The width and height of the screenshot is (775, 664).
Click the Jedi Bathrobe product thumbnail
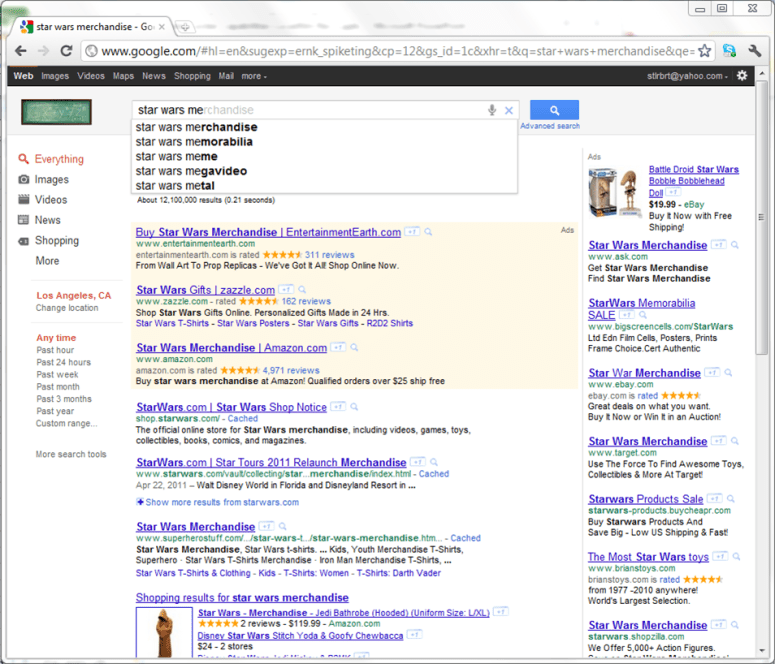click(x=164, y=634)
